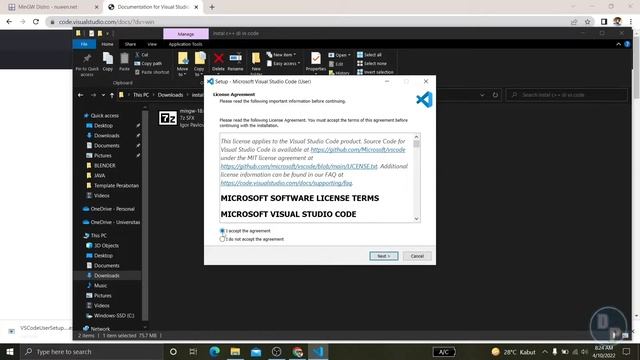Click Invert selection in Explorer ribbon
The height and width of the screenshot is (360, 640).
(x=376, y=72)
